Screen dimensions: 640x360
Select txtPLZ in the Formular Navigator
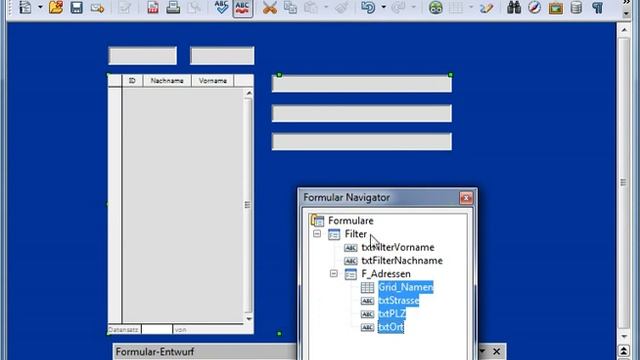(392, 314)
